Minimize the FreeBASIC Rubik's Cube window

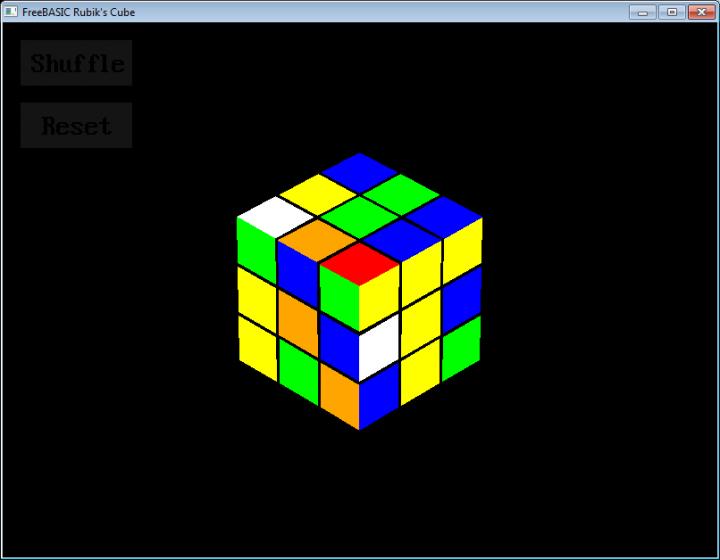(x=642, y=12)
